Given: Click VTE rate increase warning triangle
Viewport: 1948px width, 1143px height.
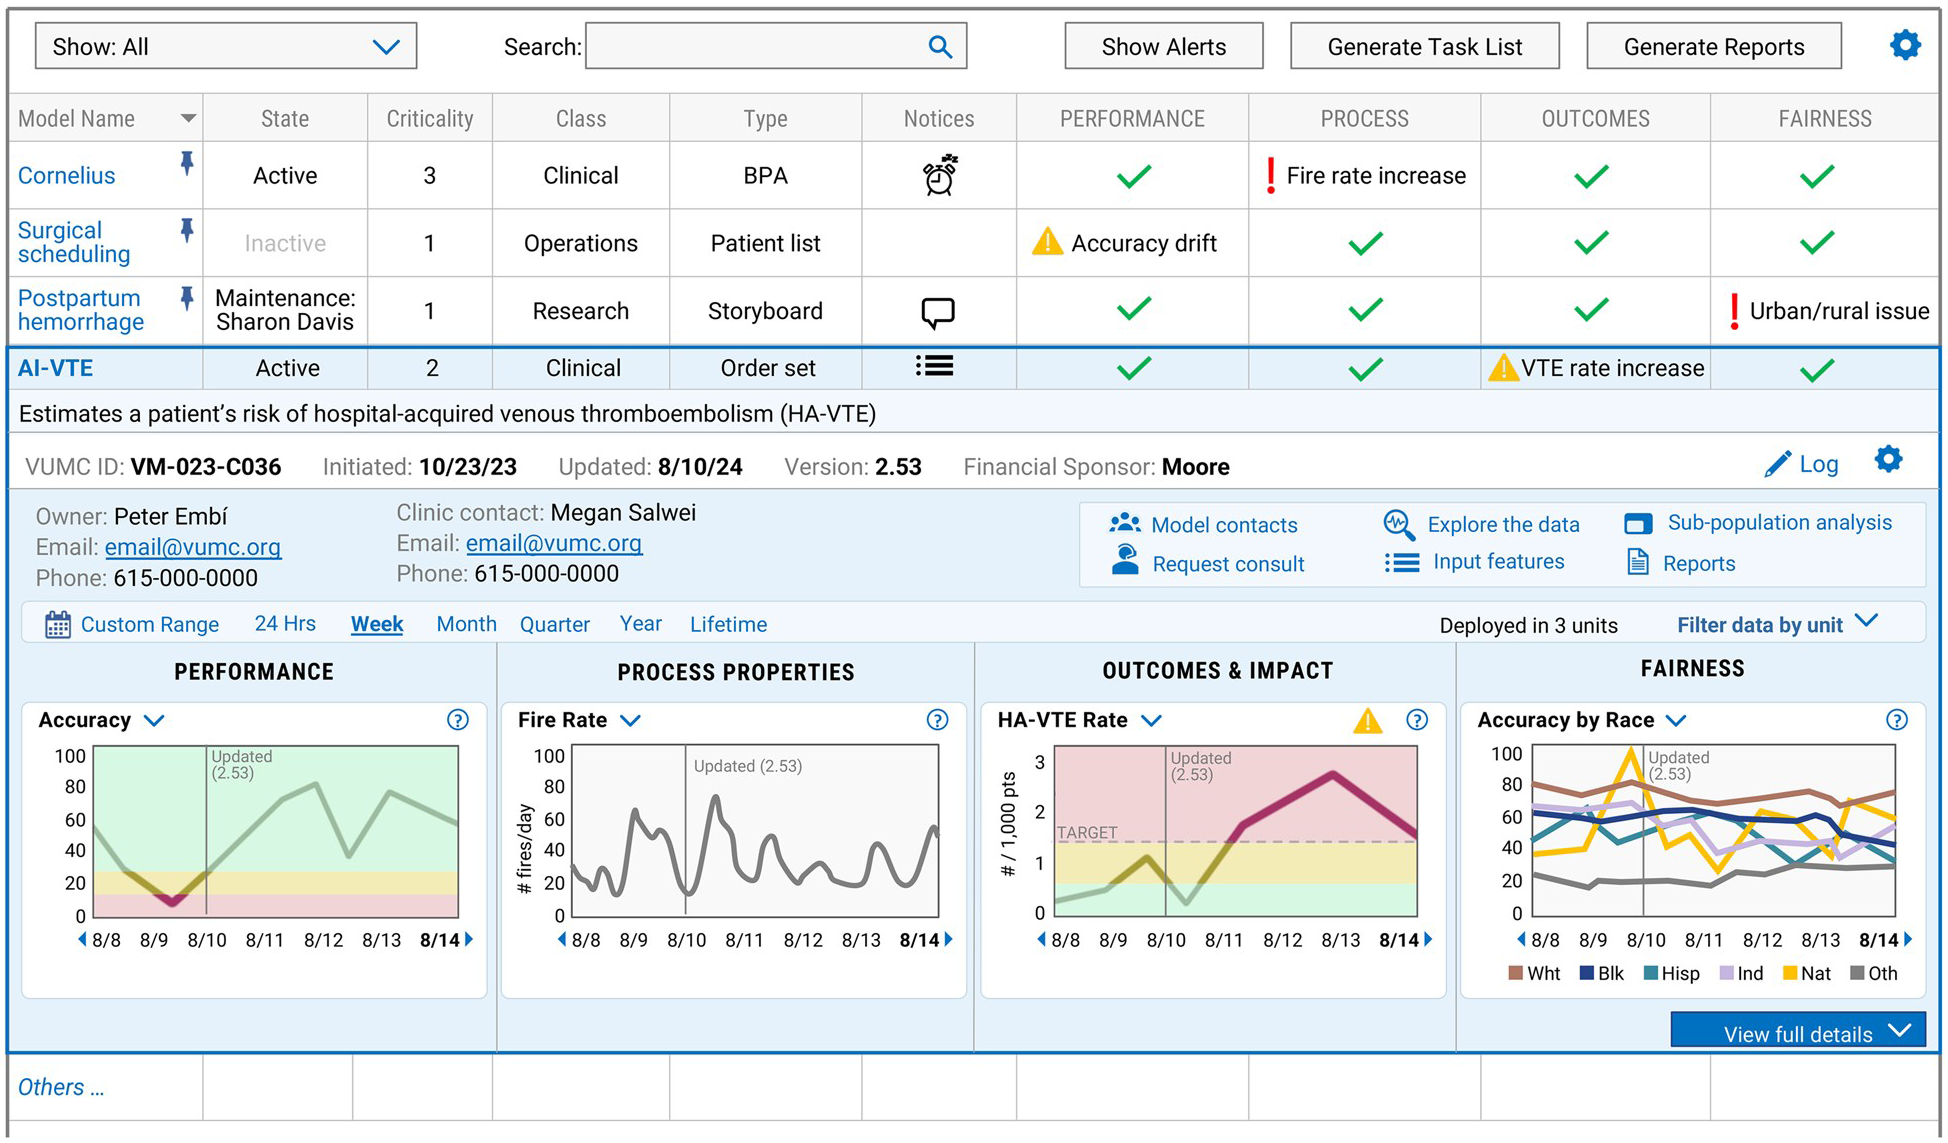Looking at the screenshot, I should coord(1502,368).
